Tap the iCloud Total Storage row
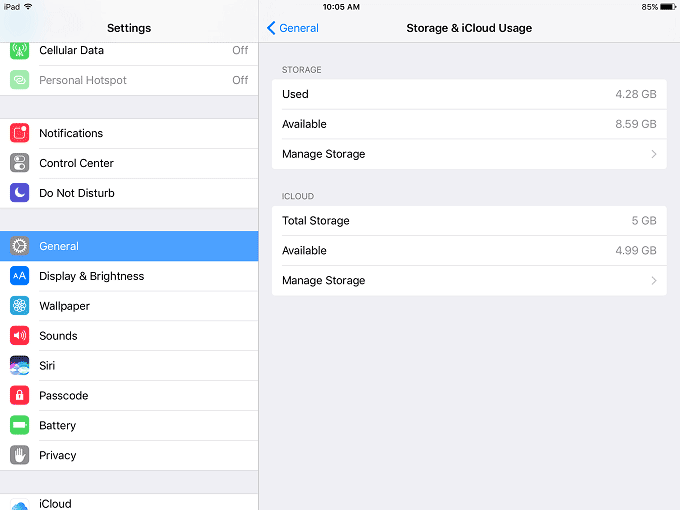 (x=469, y=221)
